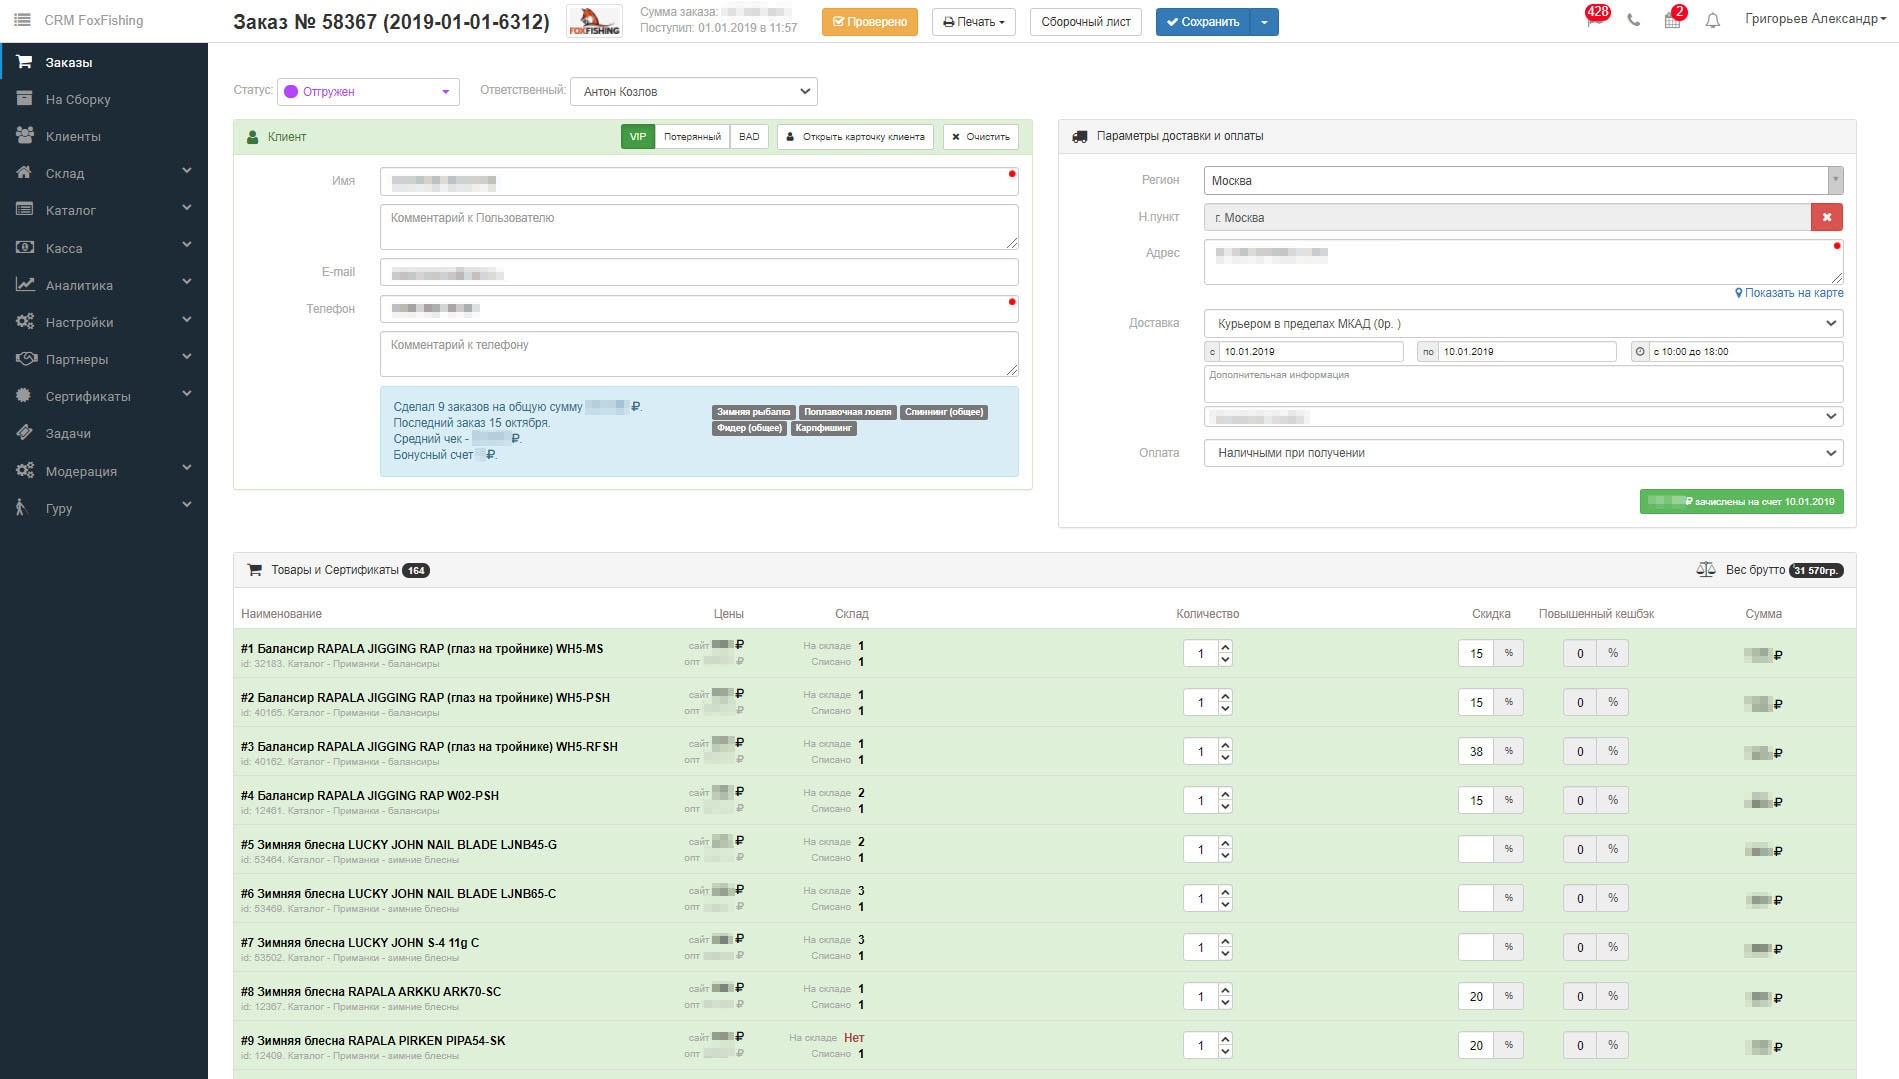Open the messages icon with 428 badge

(1594, 19)
